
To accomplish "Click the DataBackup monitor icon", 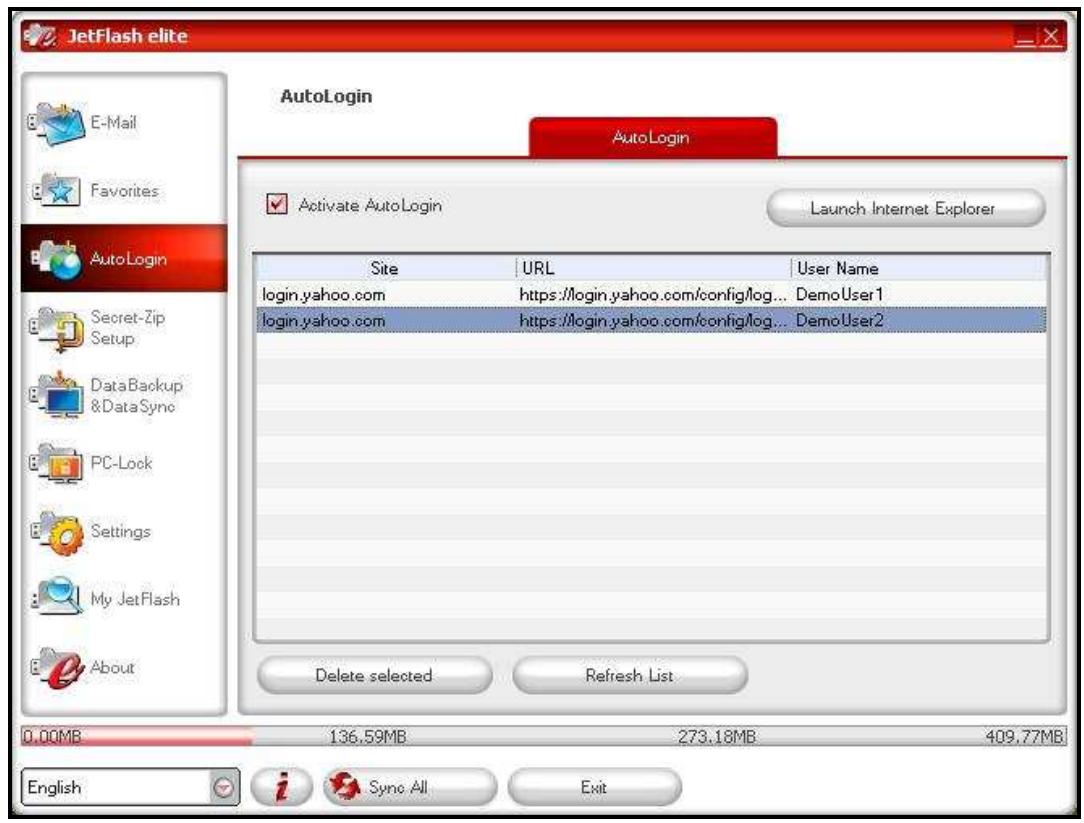I will 57,395.
